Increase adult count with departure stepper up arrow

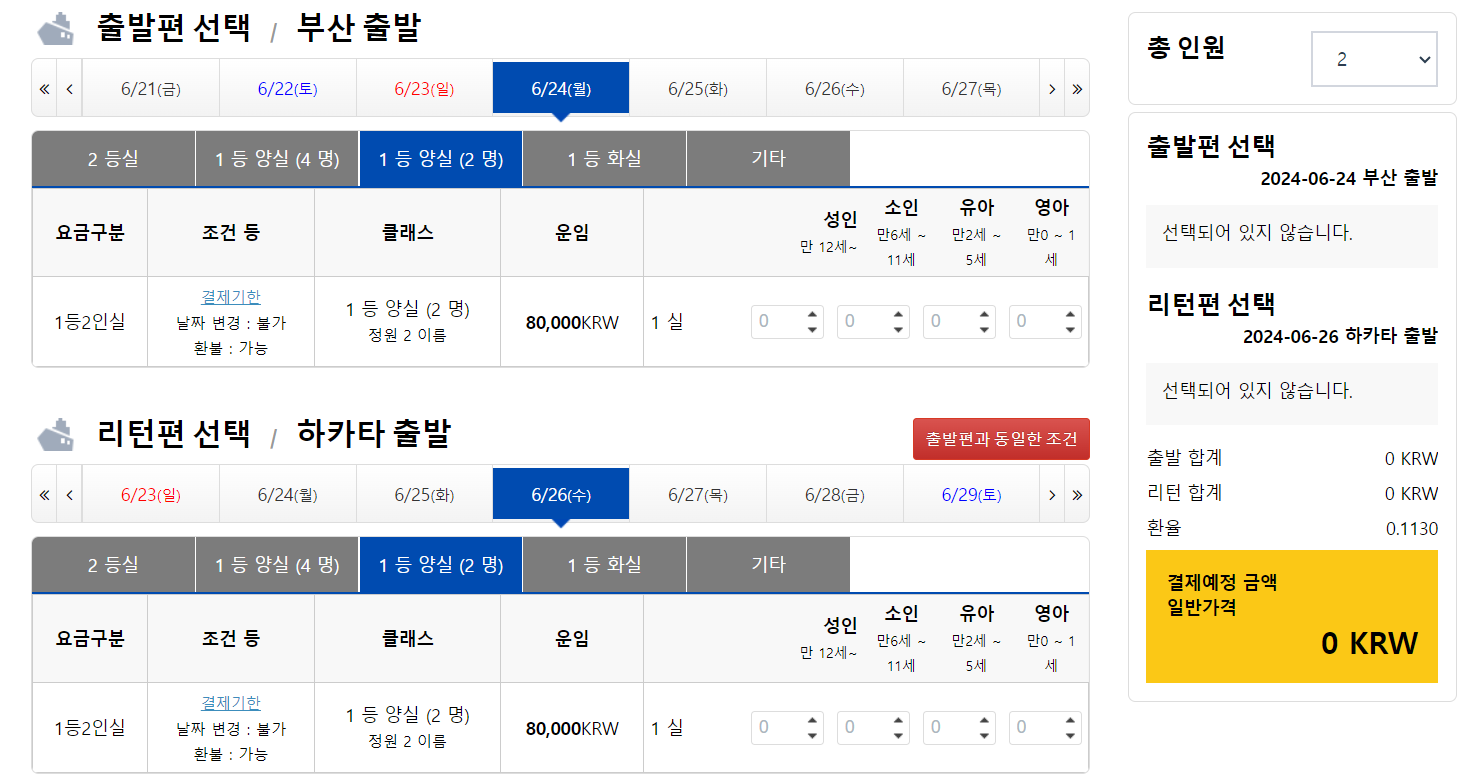[x=810, y=314]
